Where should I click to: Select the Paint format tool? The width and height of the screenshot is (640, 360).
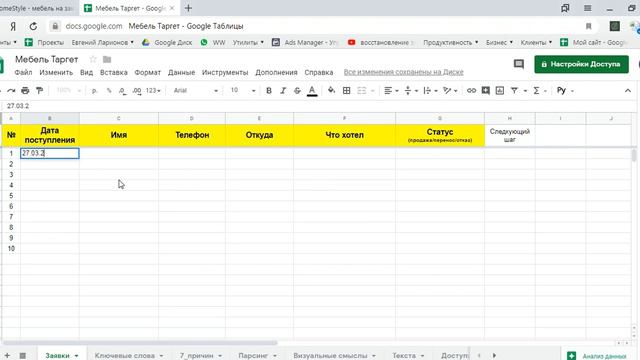[39, 91]
